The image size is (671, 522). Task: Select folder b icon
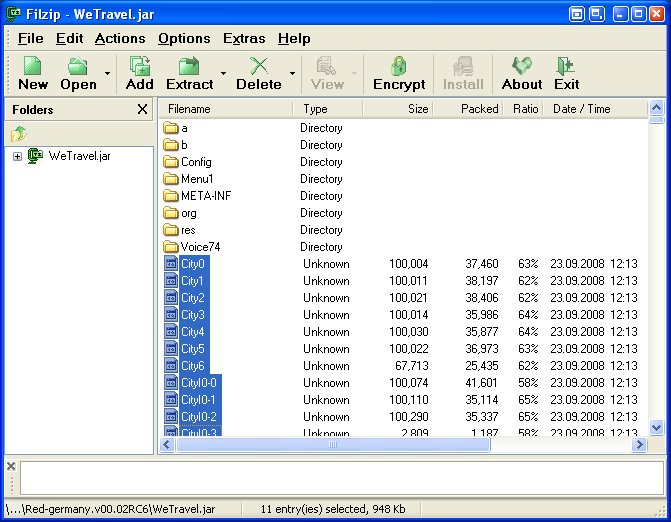171,145
